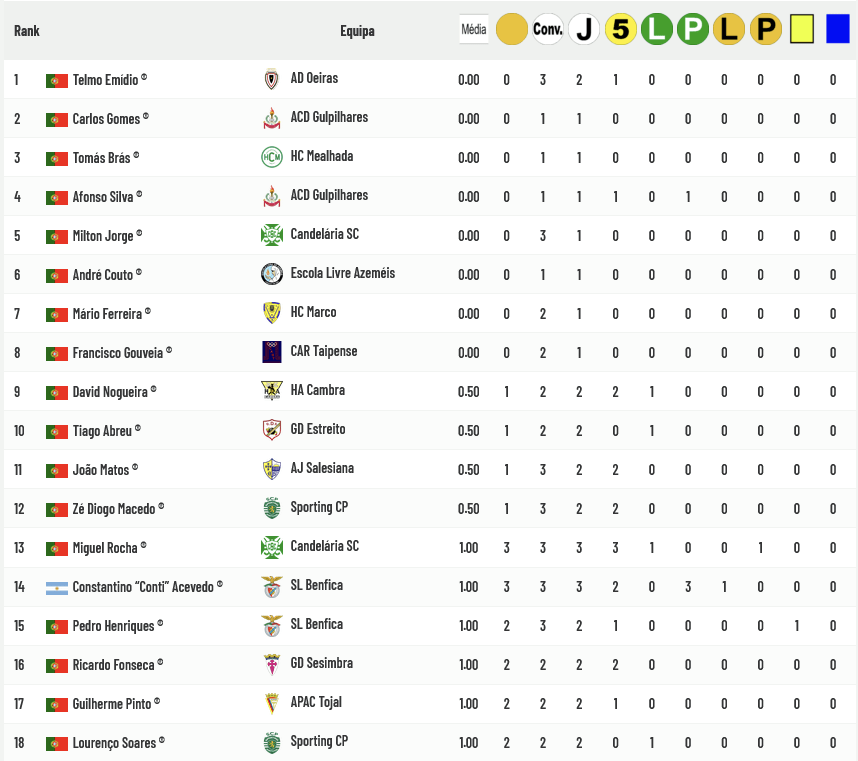Sort by the Conv. column icon

(548, 30)
